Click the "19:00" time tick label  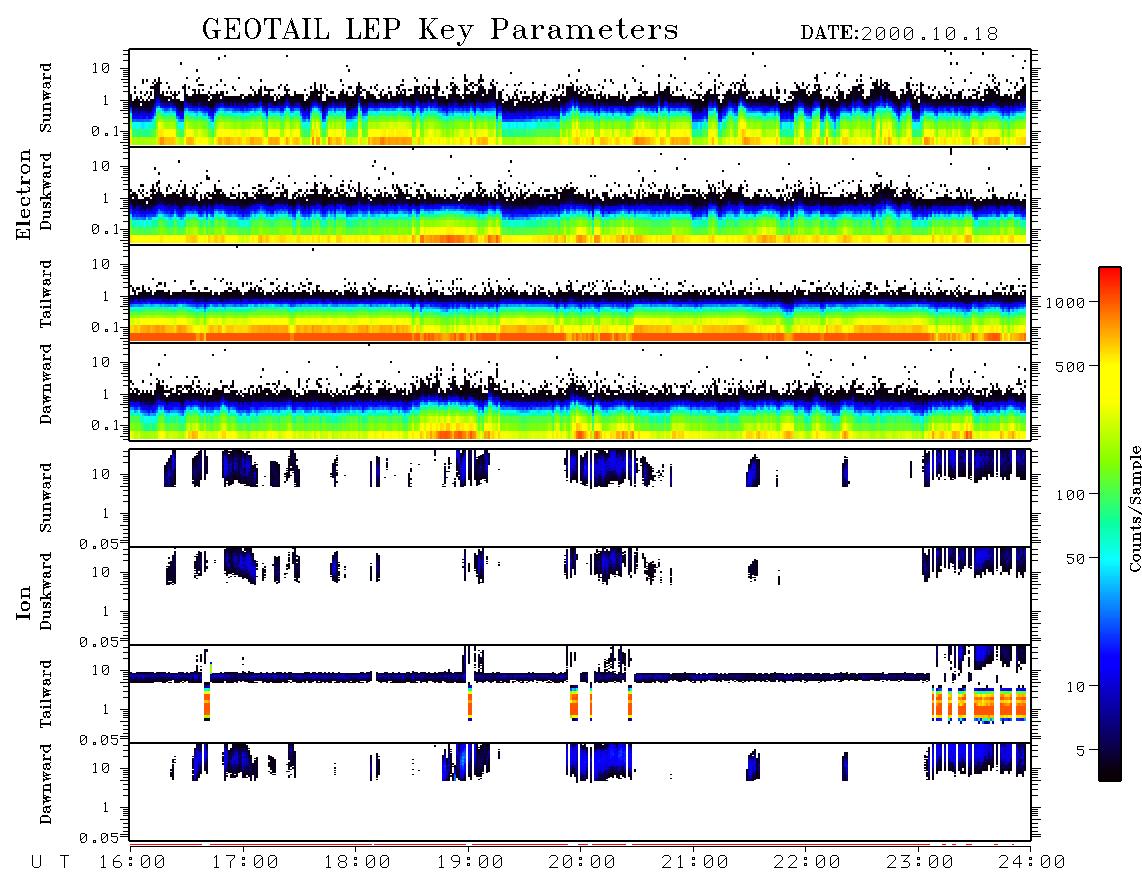pos(470,863)
